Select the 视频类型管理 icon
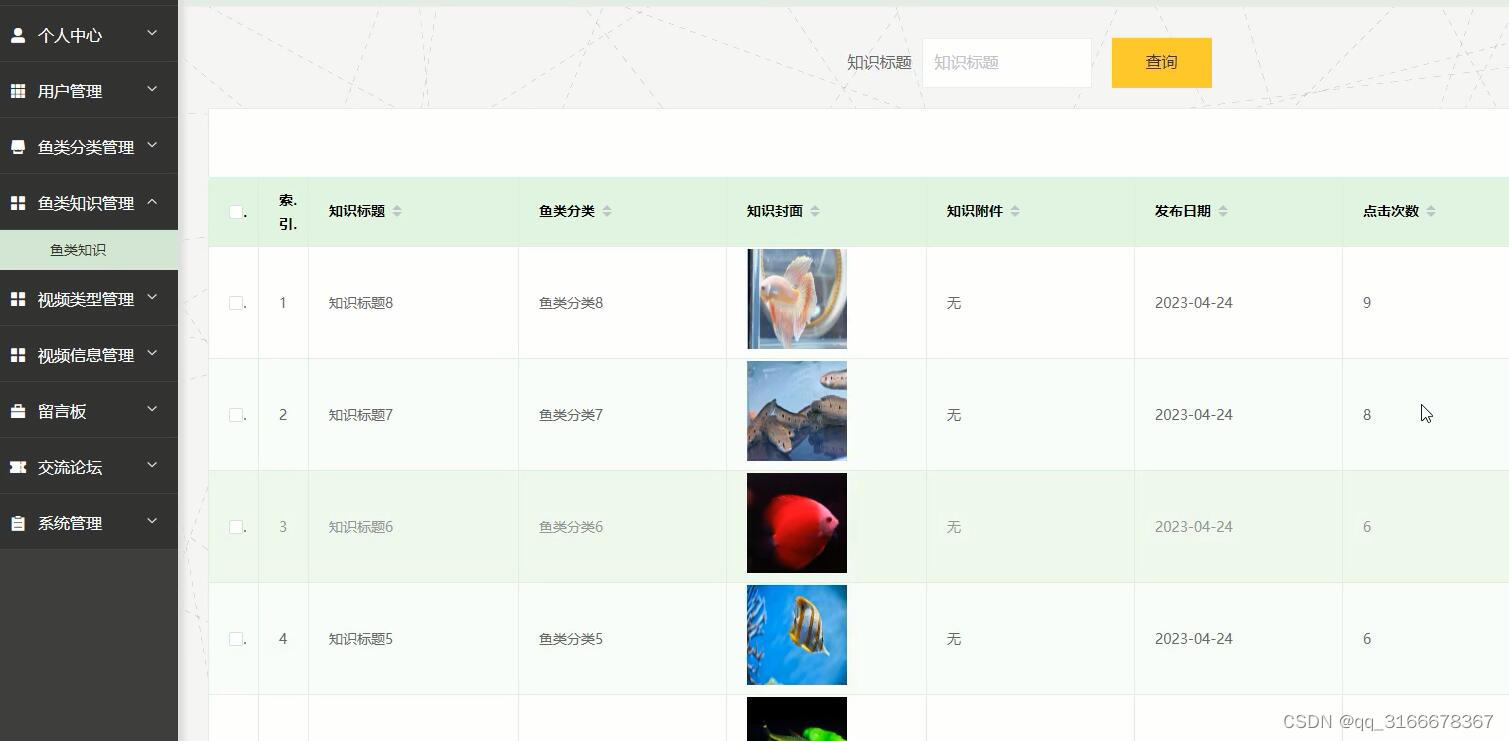Image resolution: width=1509 pixels, height=741 pixels. tap(16, 298)
